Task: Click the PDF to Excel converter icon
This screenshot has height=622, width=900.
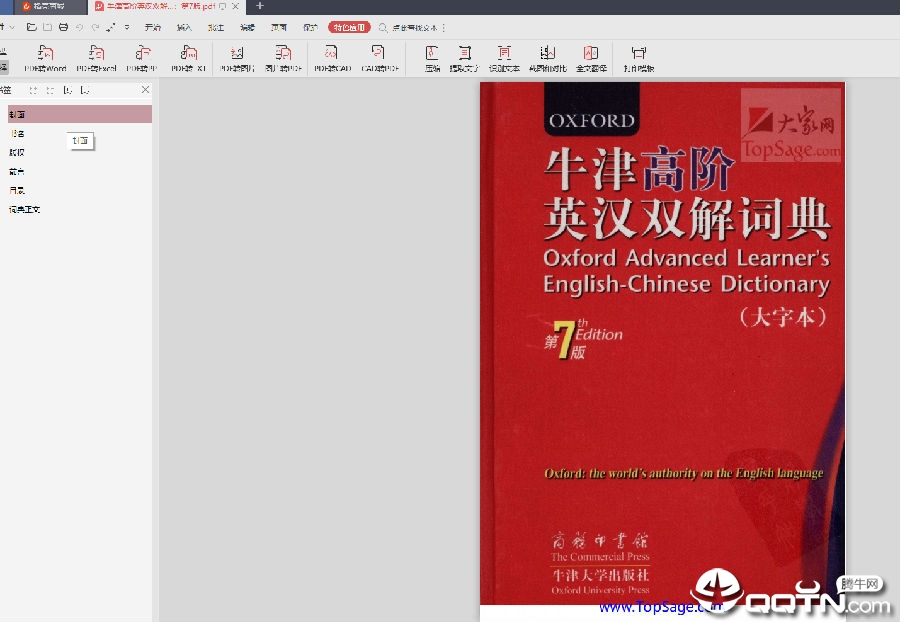Action: point(96,53)
